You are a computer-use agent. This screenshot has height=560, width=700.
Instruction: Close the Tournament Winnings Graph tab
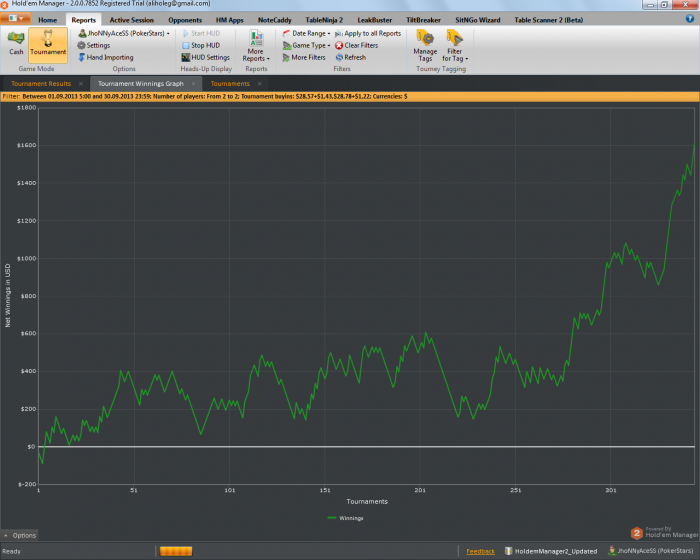(x=193, y=84)
